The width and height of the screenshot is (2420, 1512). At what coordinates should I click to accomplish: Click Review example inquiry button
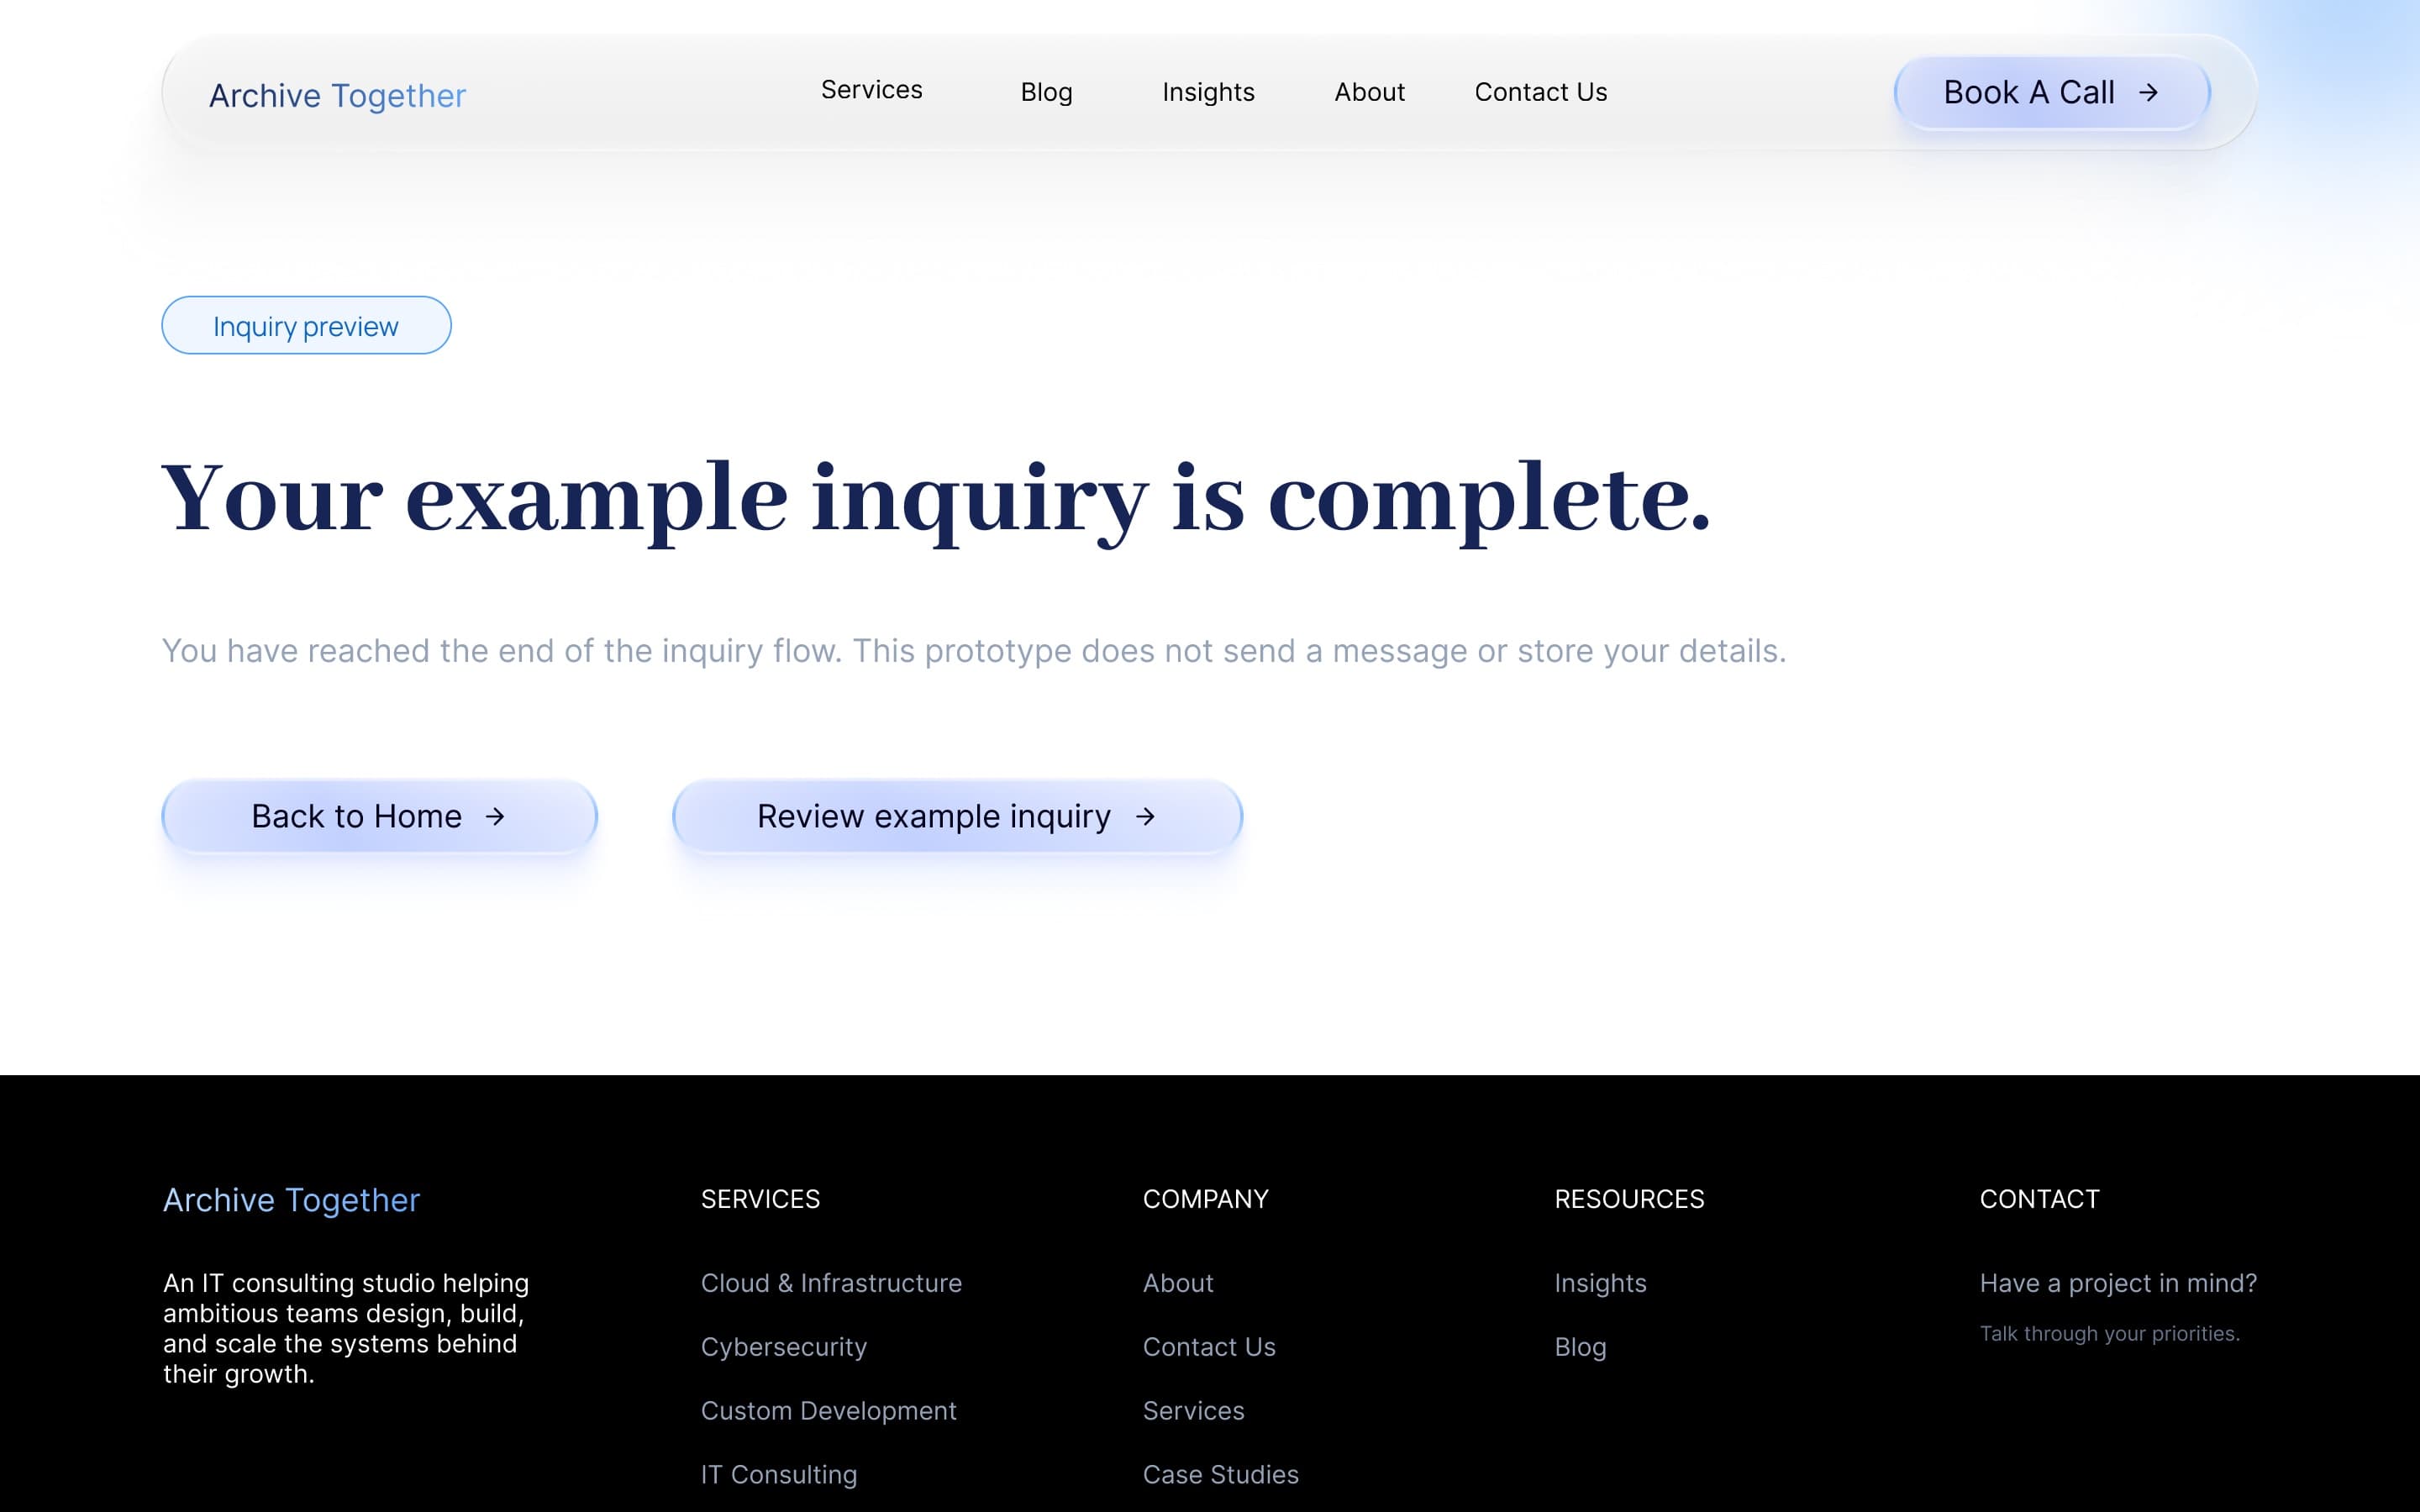click(x=957, y=816)
